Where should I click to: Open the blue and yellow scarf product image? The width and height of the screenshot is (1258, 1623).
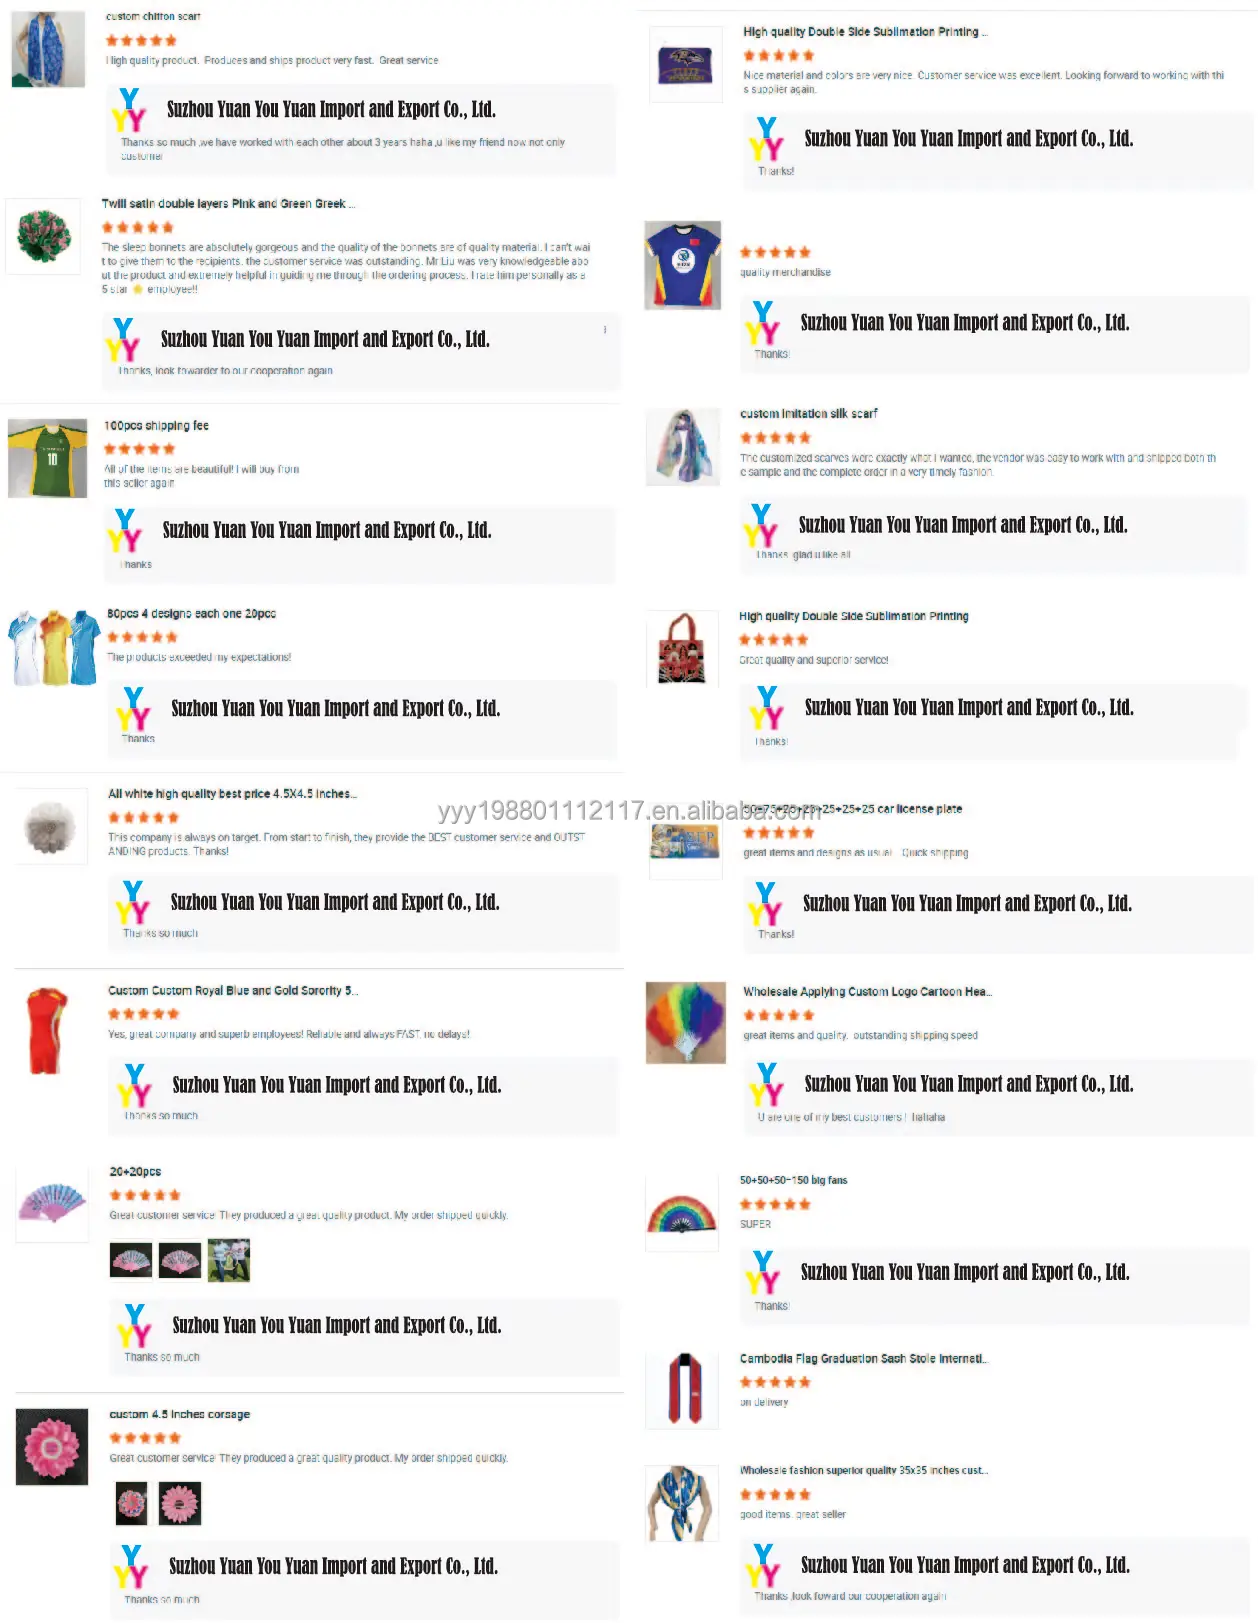[682, 1503]
